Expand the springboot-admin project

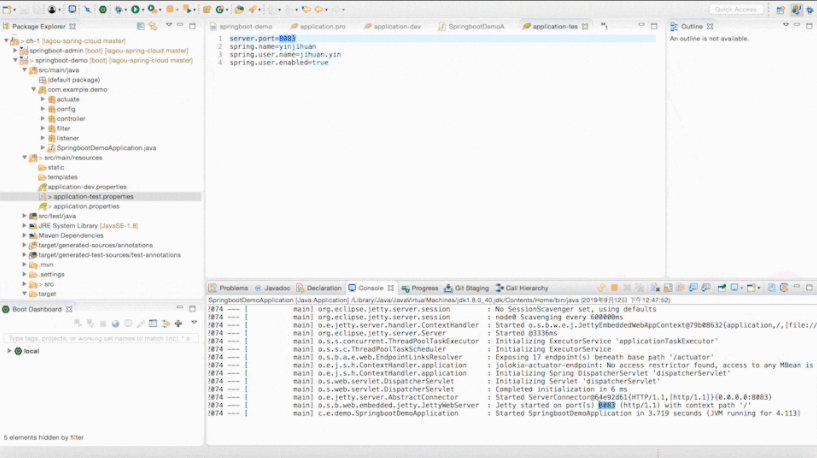(15, 51)
